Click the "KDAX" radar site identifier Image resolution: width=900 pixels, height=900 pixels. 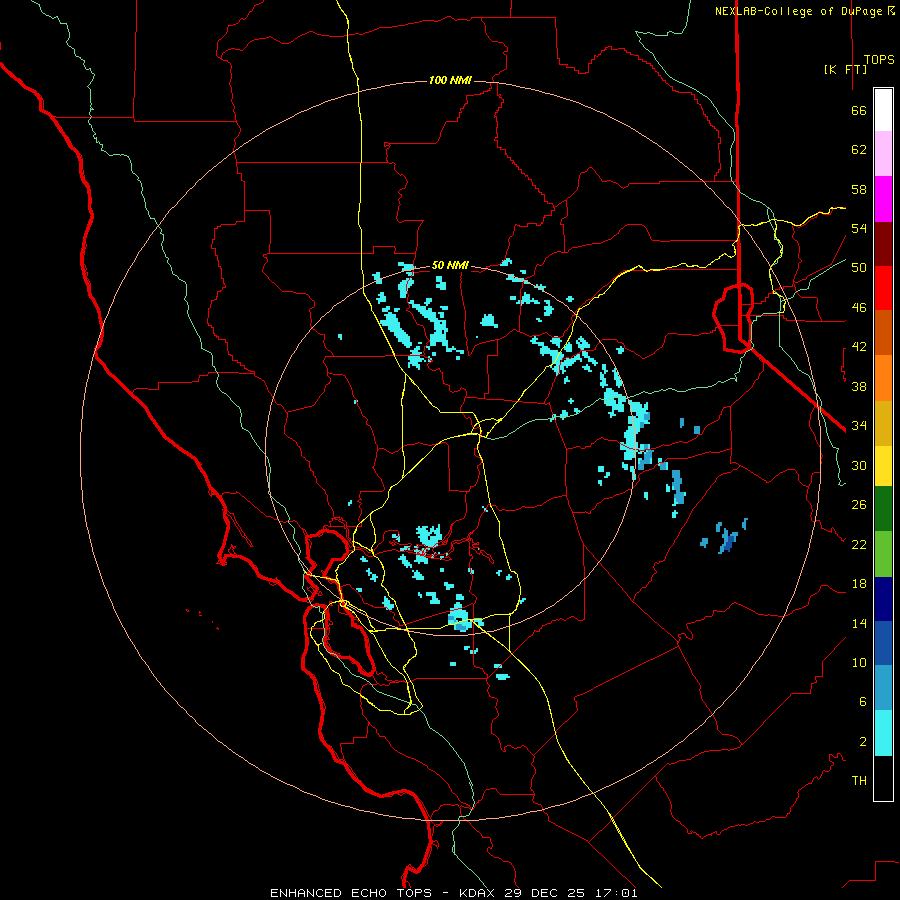[479, 893]
